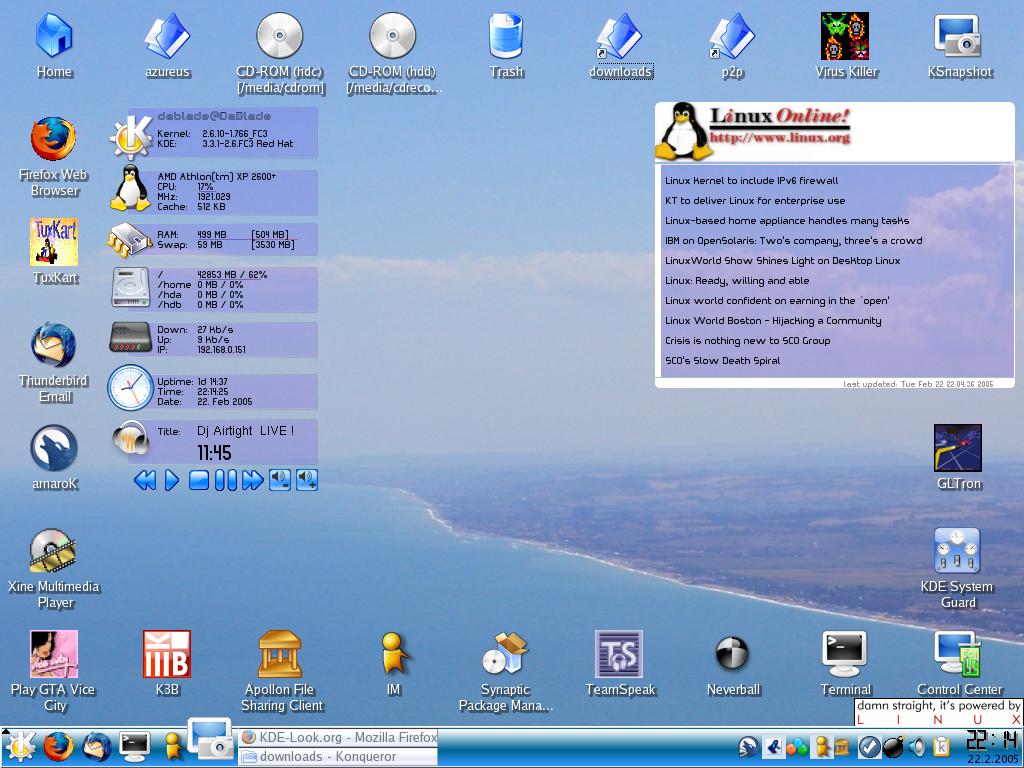This screenshot has width=1024, height=768.
Task: Open the http://www.linux.org banner link
Action: point(780,138)
